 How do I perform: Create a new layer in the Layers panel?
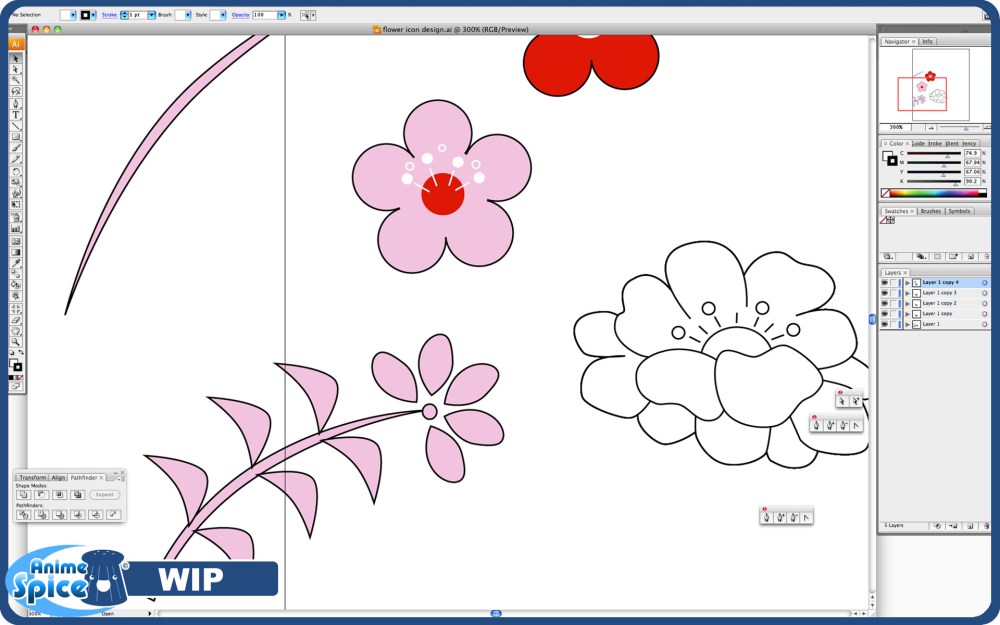[x=970, y=526]
